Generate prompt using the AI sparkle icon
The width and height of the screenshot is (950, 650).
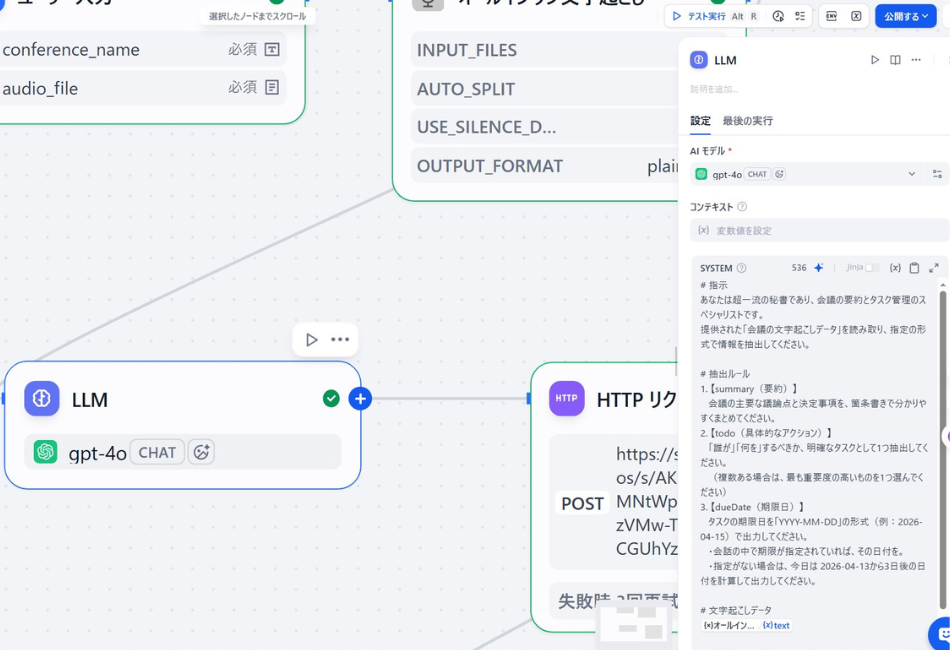(x=819, y=268)
